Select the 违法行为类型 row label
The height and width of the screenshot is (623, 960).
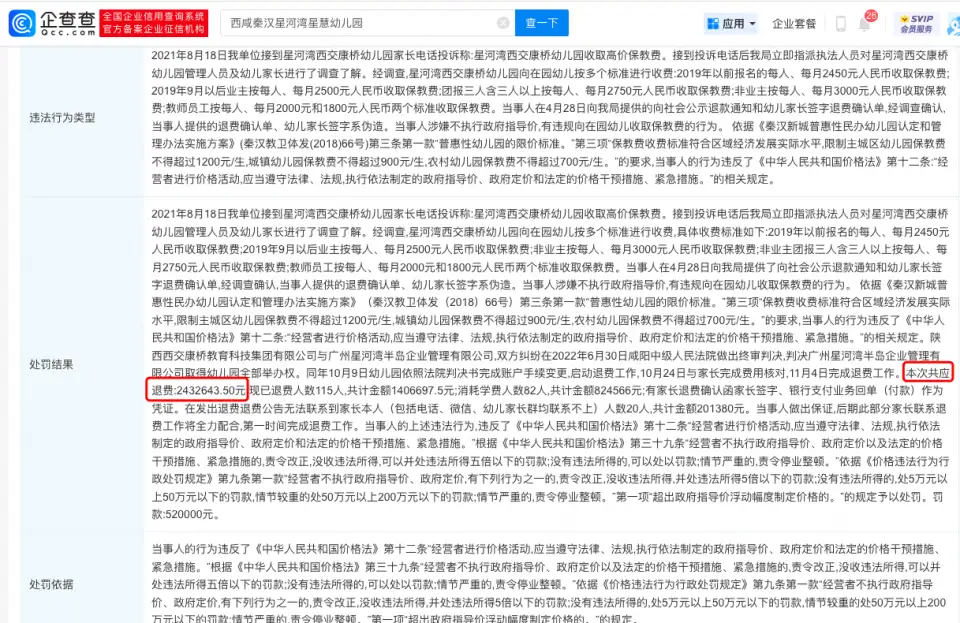[x=63, y=118]
